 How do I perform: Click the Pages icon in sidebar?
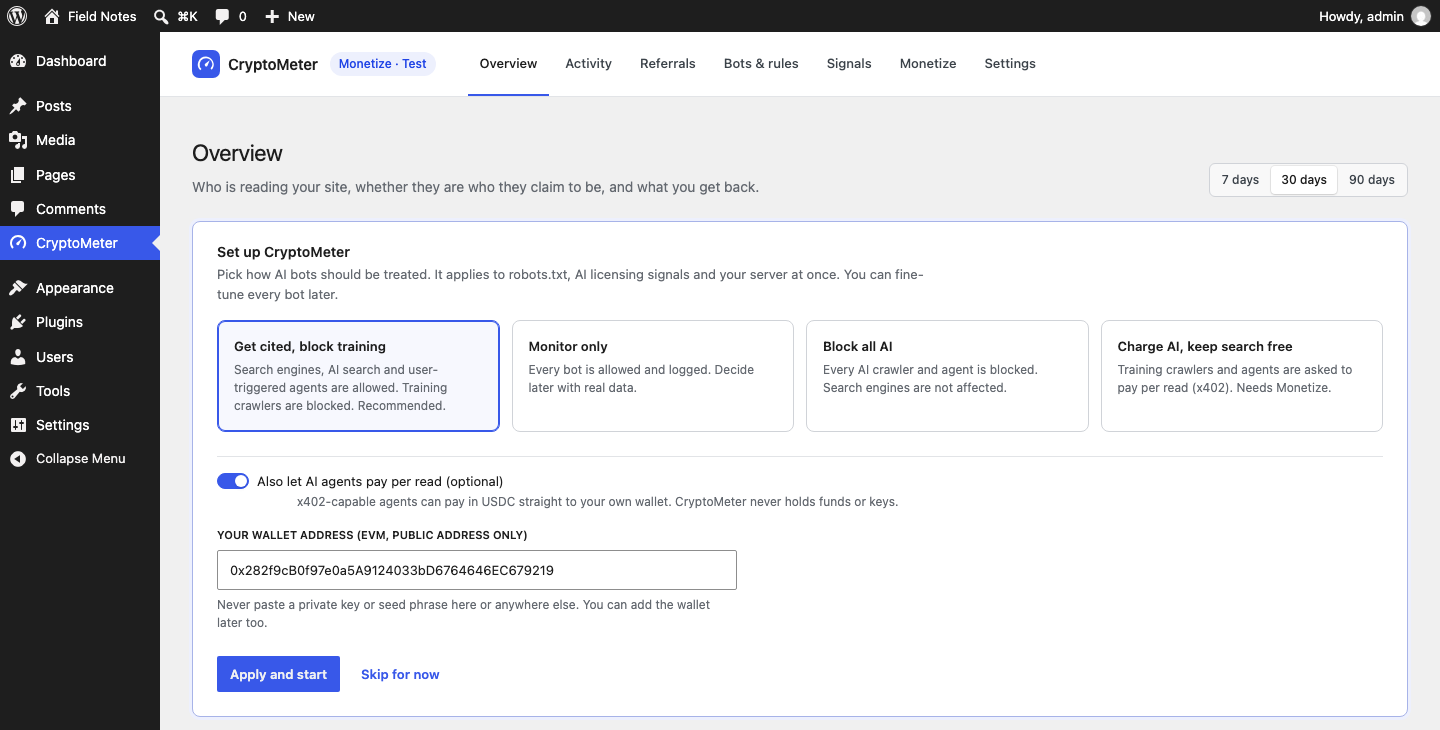(18, 175)
